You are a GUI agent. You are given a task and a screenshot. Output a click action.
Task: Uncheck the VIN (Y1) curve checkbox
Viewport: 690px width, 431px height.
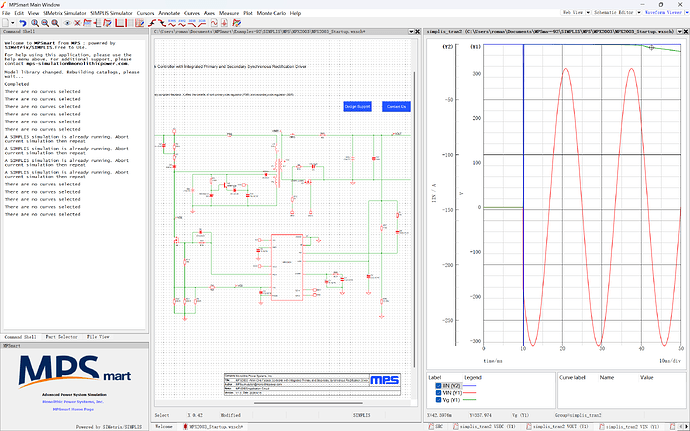[x=438, y=393]
